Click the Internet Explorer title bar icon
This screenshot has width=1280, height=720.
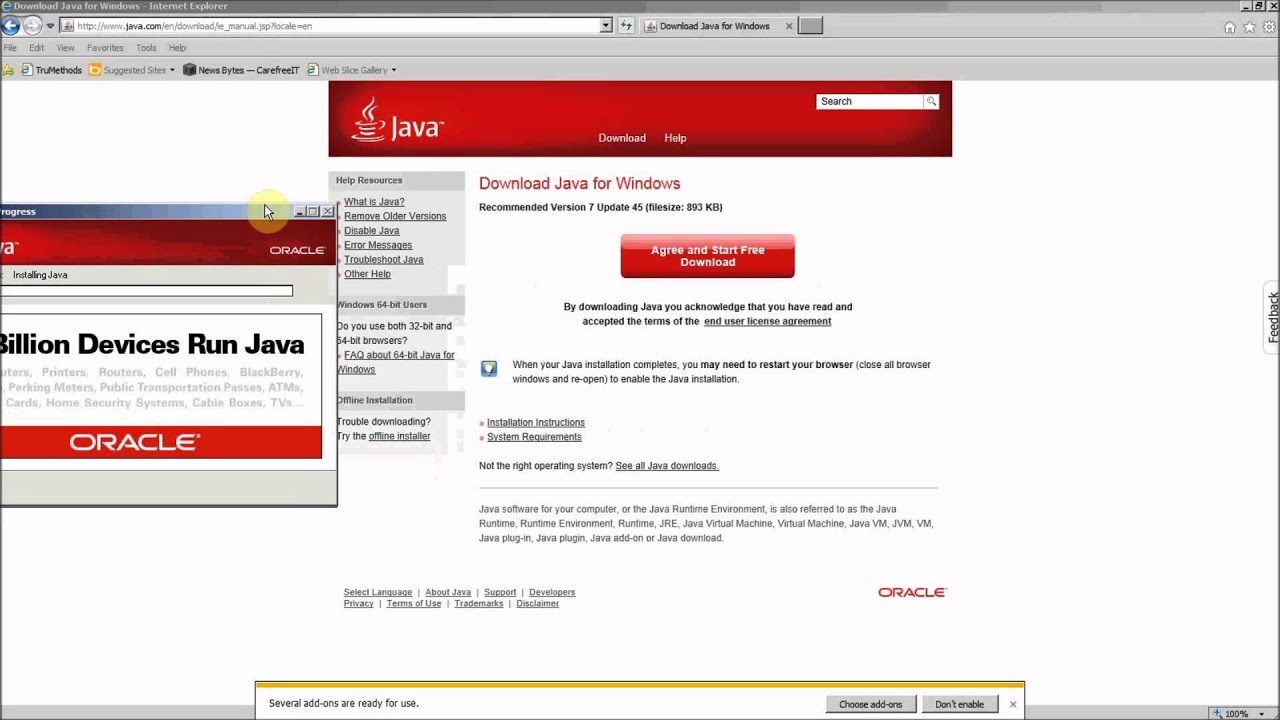tap(6, 6)
